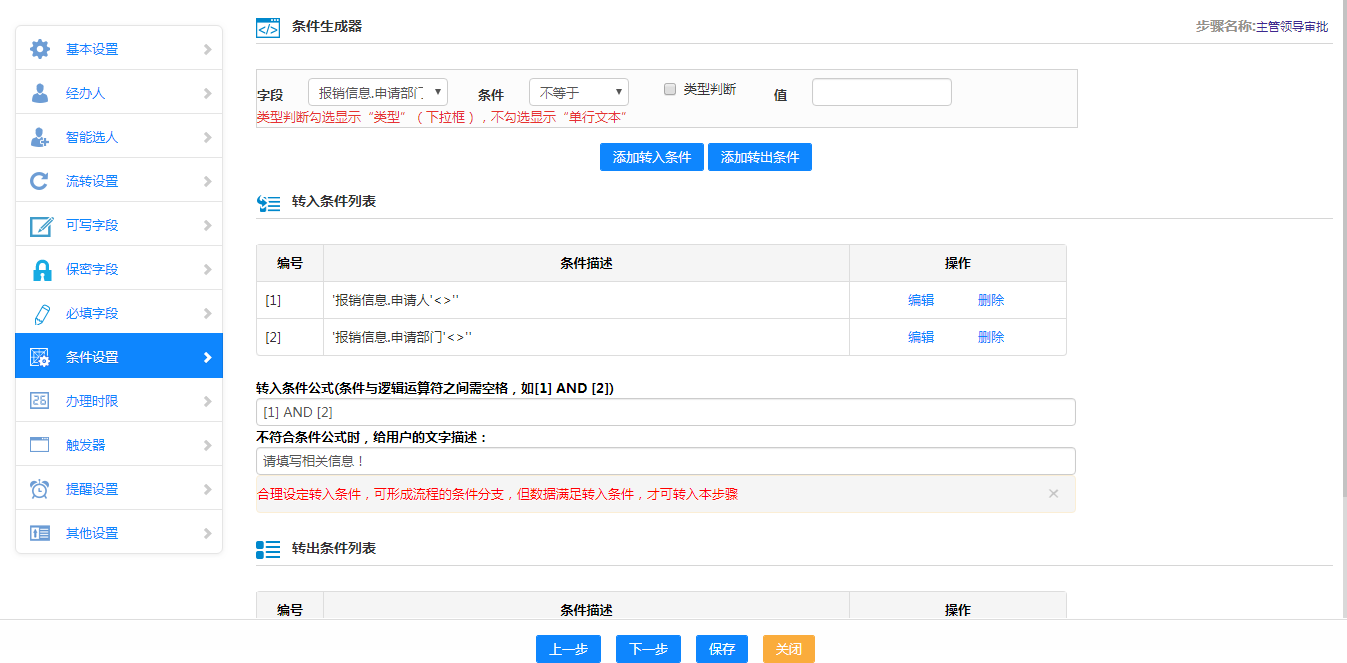Click 编辑 link for condition [1]

pos(921,300)
